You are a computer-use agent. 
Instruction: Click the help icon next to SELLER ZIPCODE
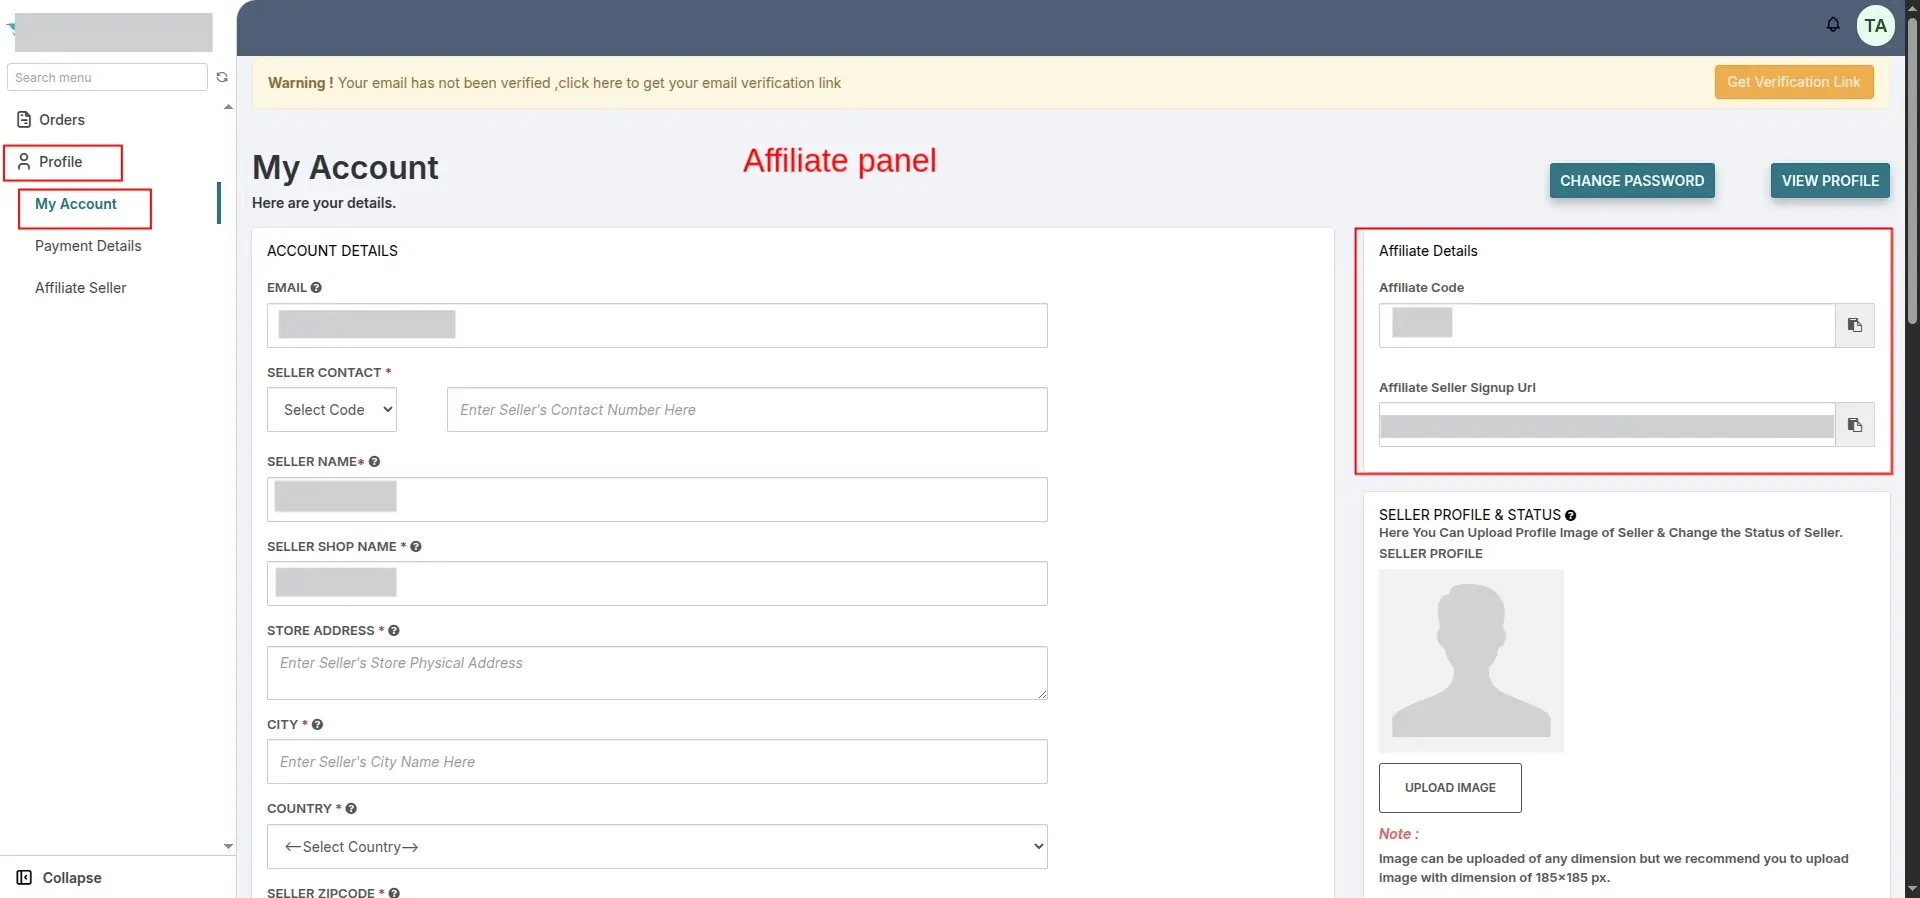click(394, 892)
